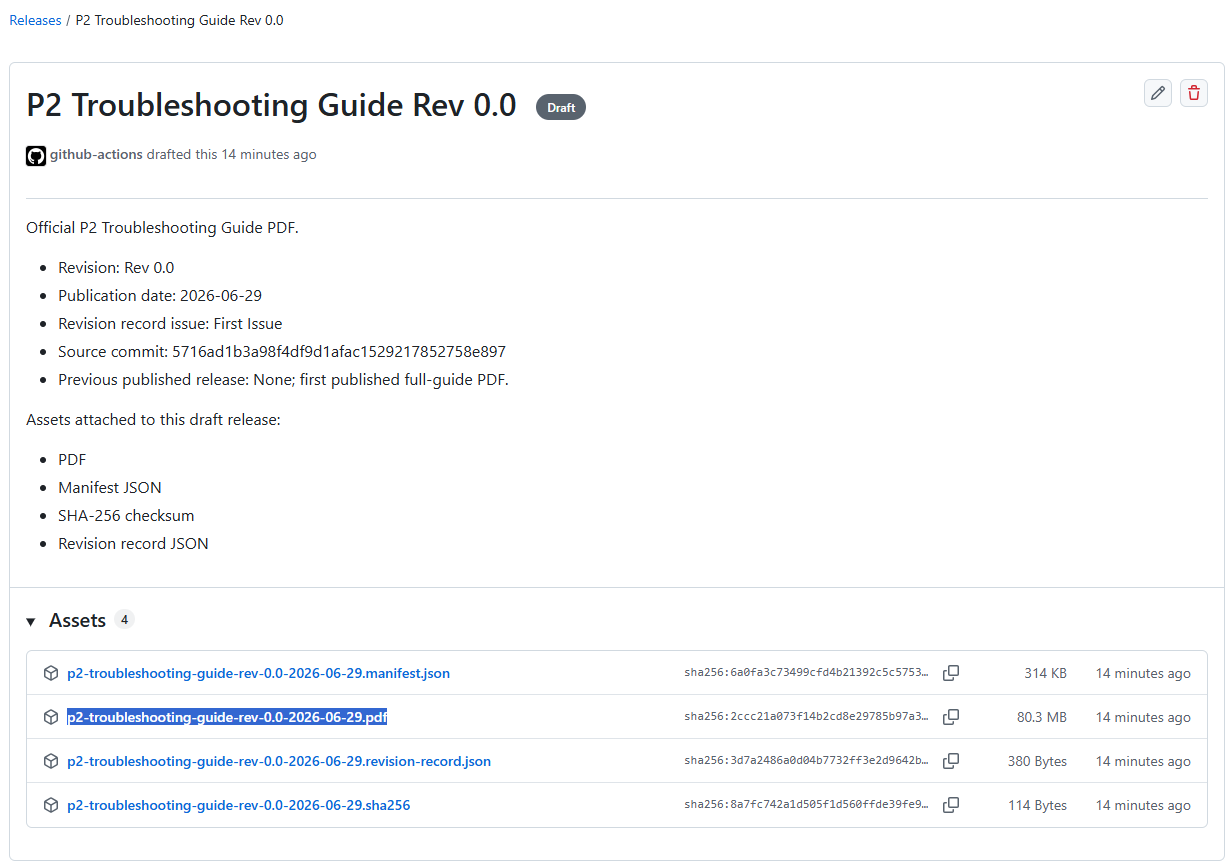Click the sha256:6a0fa3c73499 hash text
This screenshot has height=863, width=1229.
pos(806,673)
